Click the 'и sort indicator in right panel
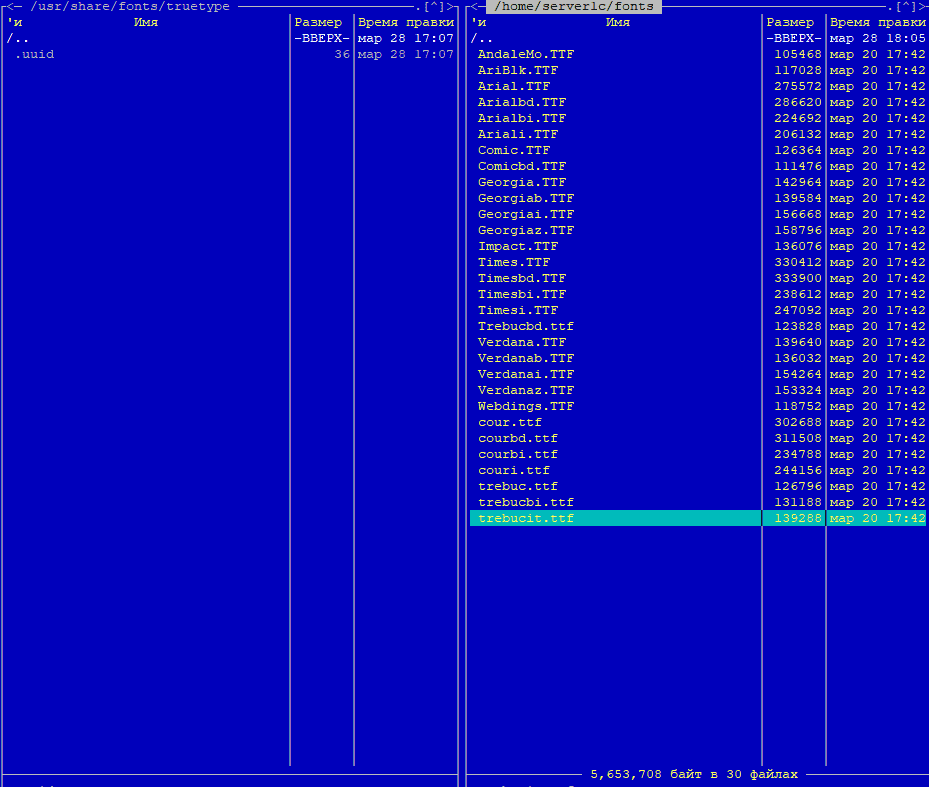The width and height of the screenshot is (929, 787). pos(479,23)
